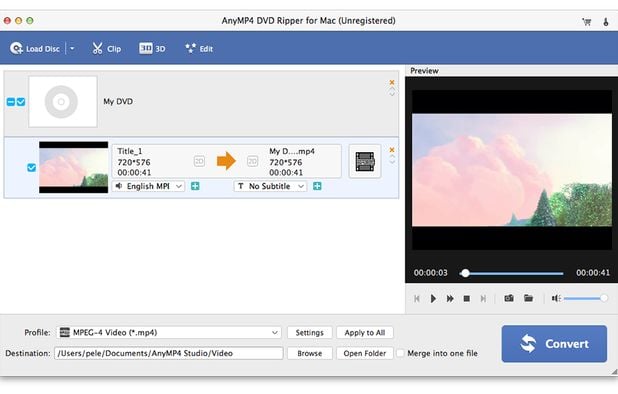
Task: Click the Title_1 source name
Action: tap(130, 151)
